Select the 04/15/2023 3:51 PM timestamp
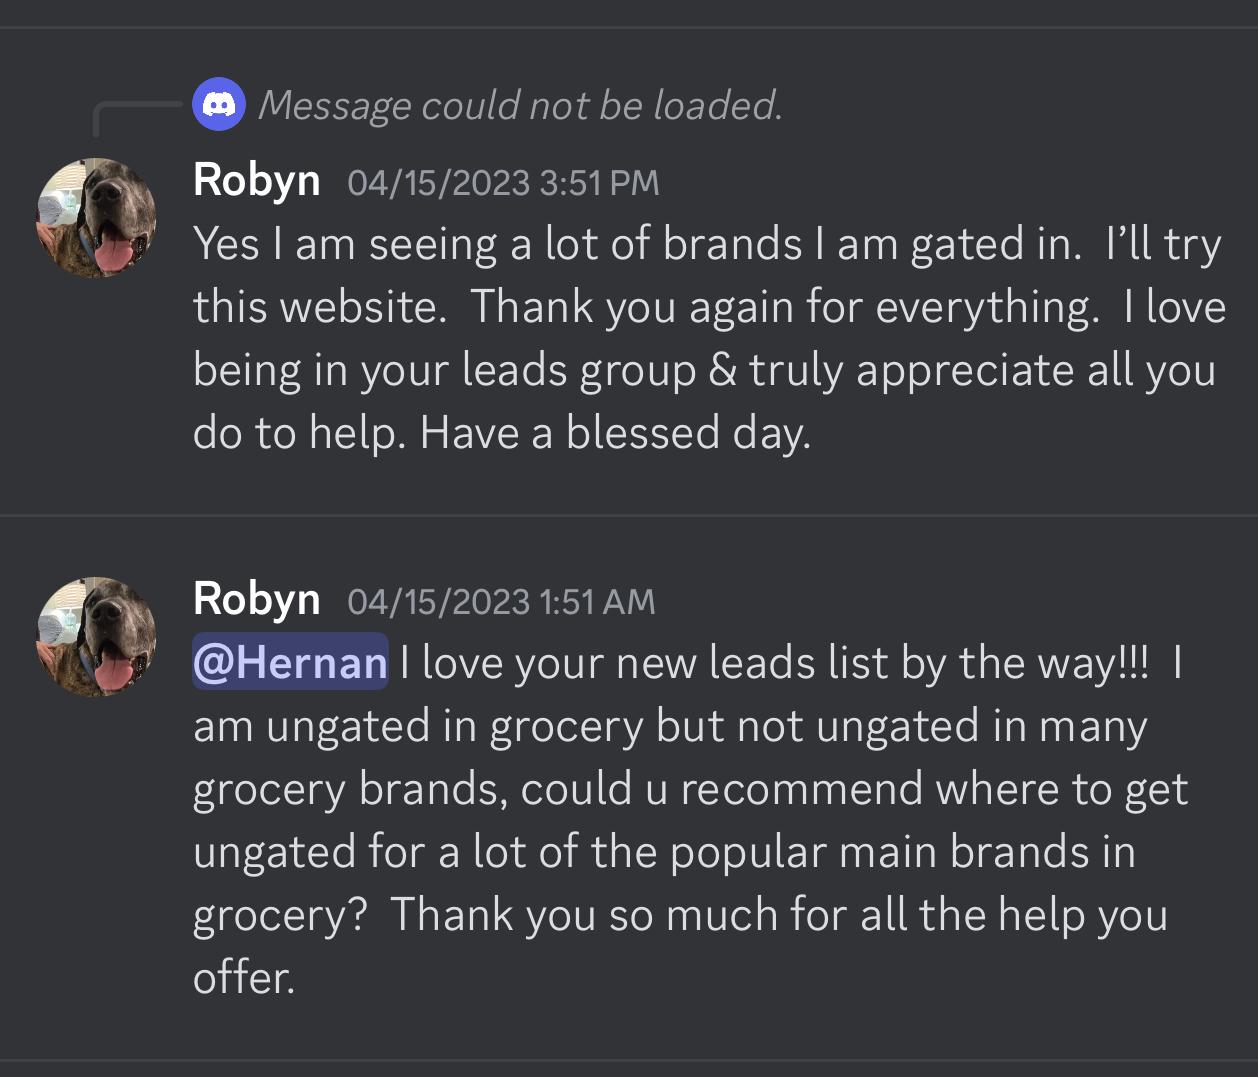Viewport: 1258px width, 1077px height. point(503,182)
